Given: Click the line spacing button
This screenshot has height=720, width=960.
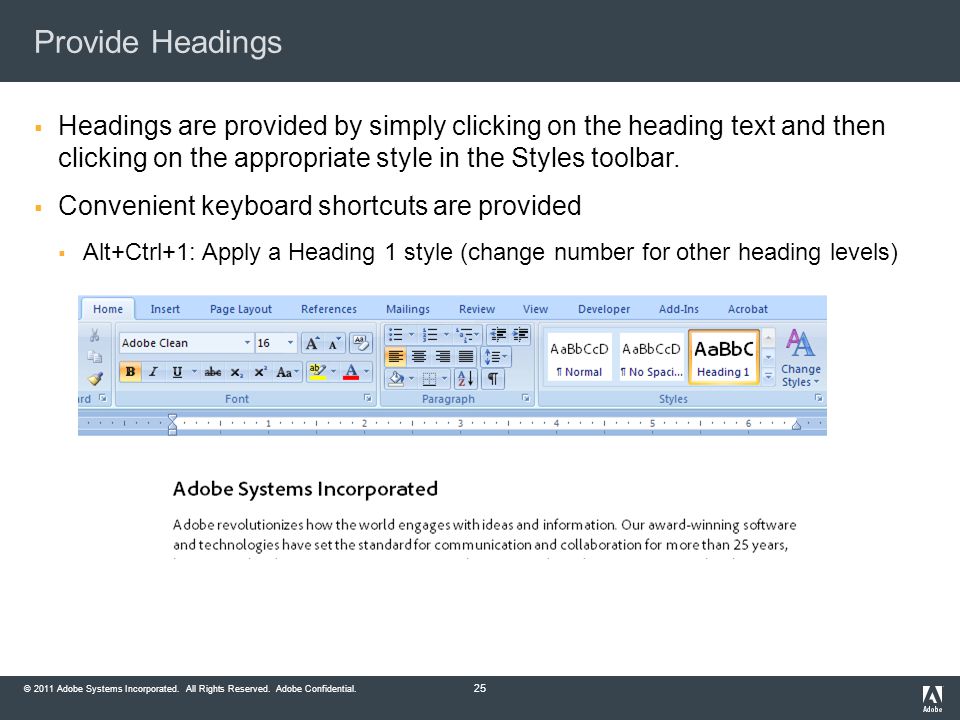Looking at the screenshot, I should (x=496, y=356).
